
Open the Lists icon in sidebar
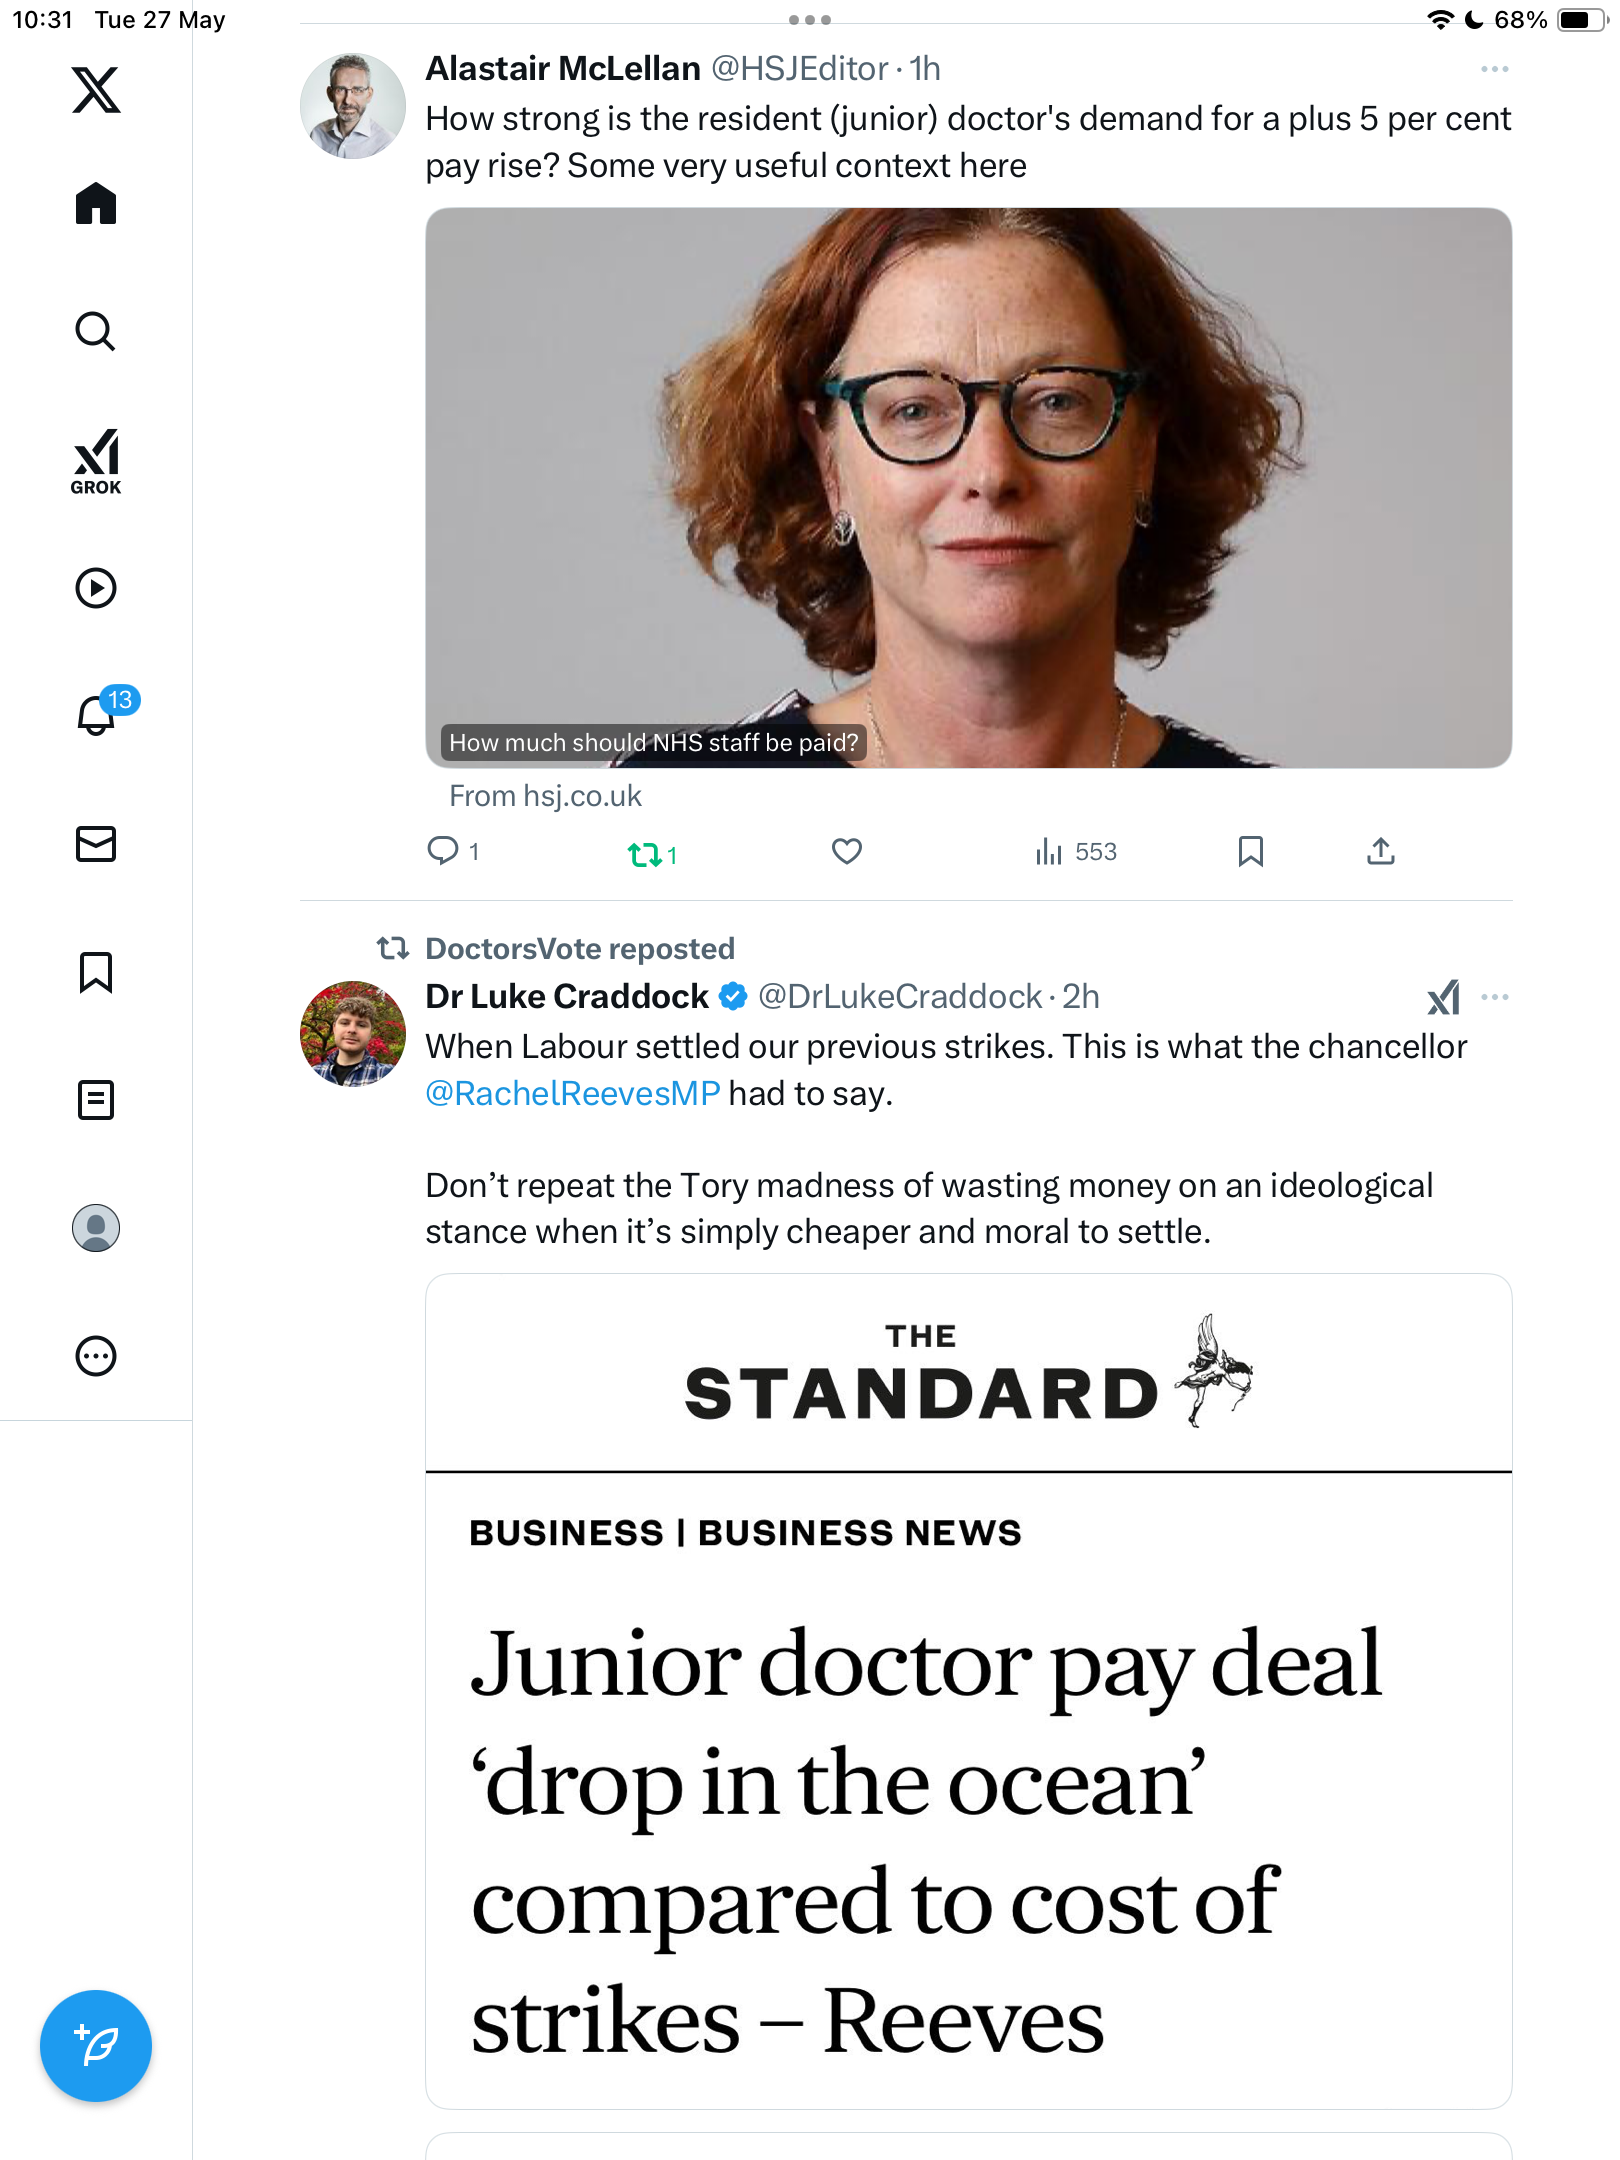pyautogui.click(x=96, y=1100)
